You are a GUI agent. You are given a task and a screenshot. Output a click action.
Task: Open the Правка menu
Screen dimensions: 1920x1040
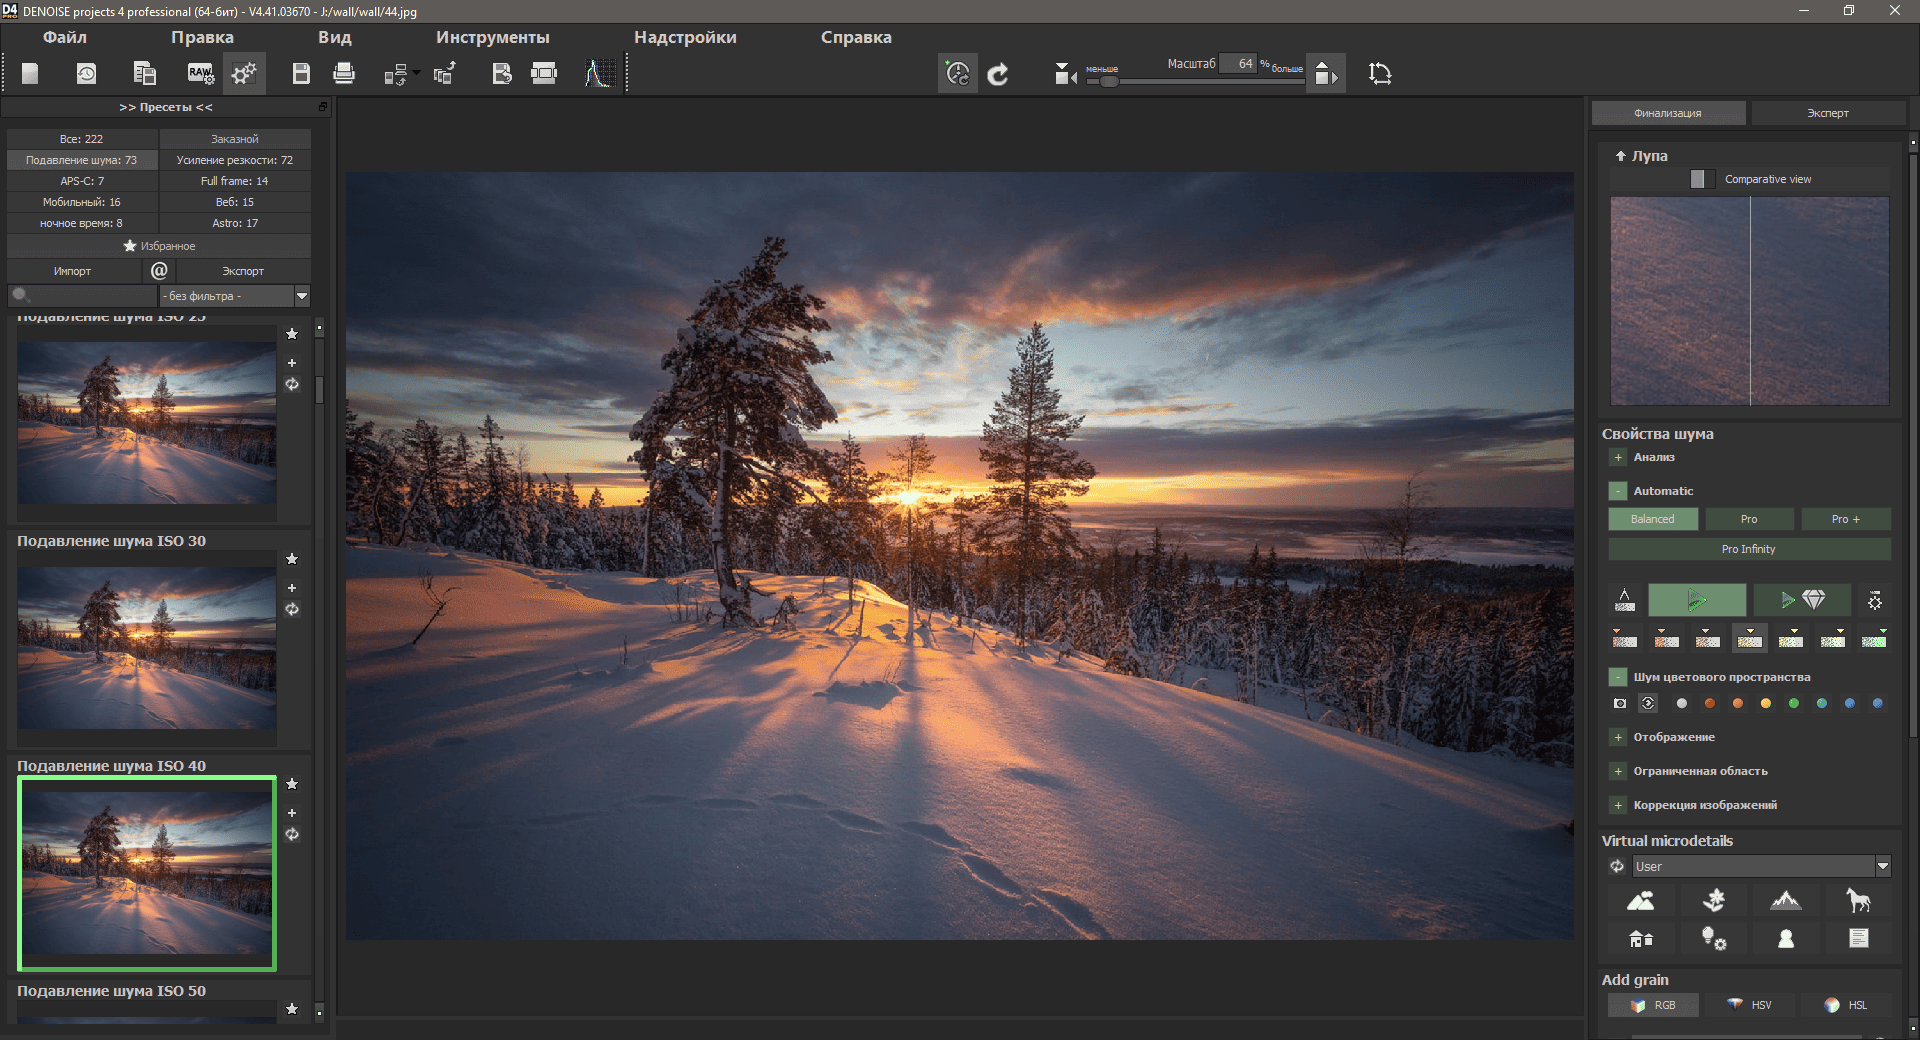click(x=202, y=37)
